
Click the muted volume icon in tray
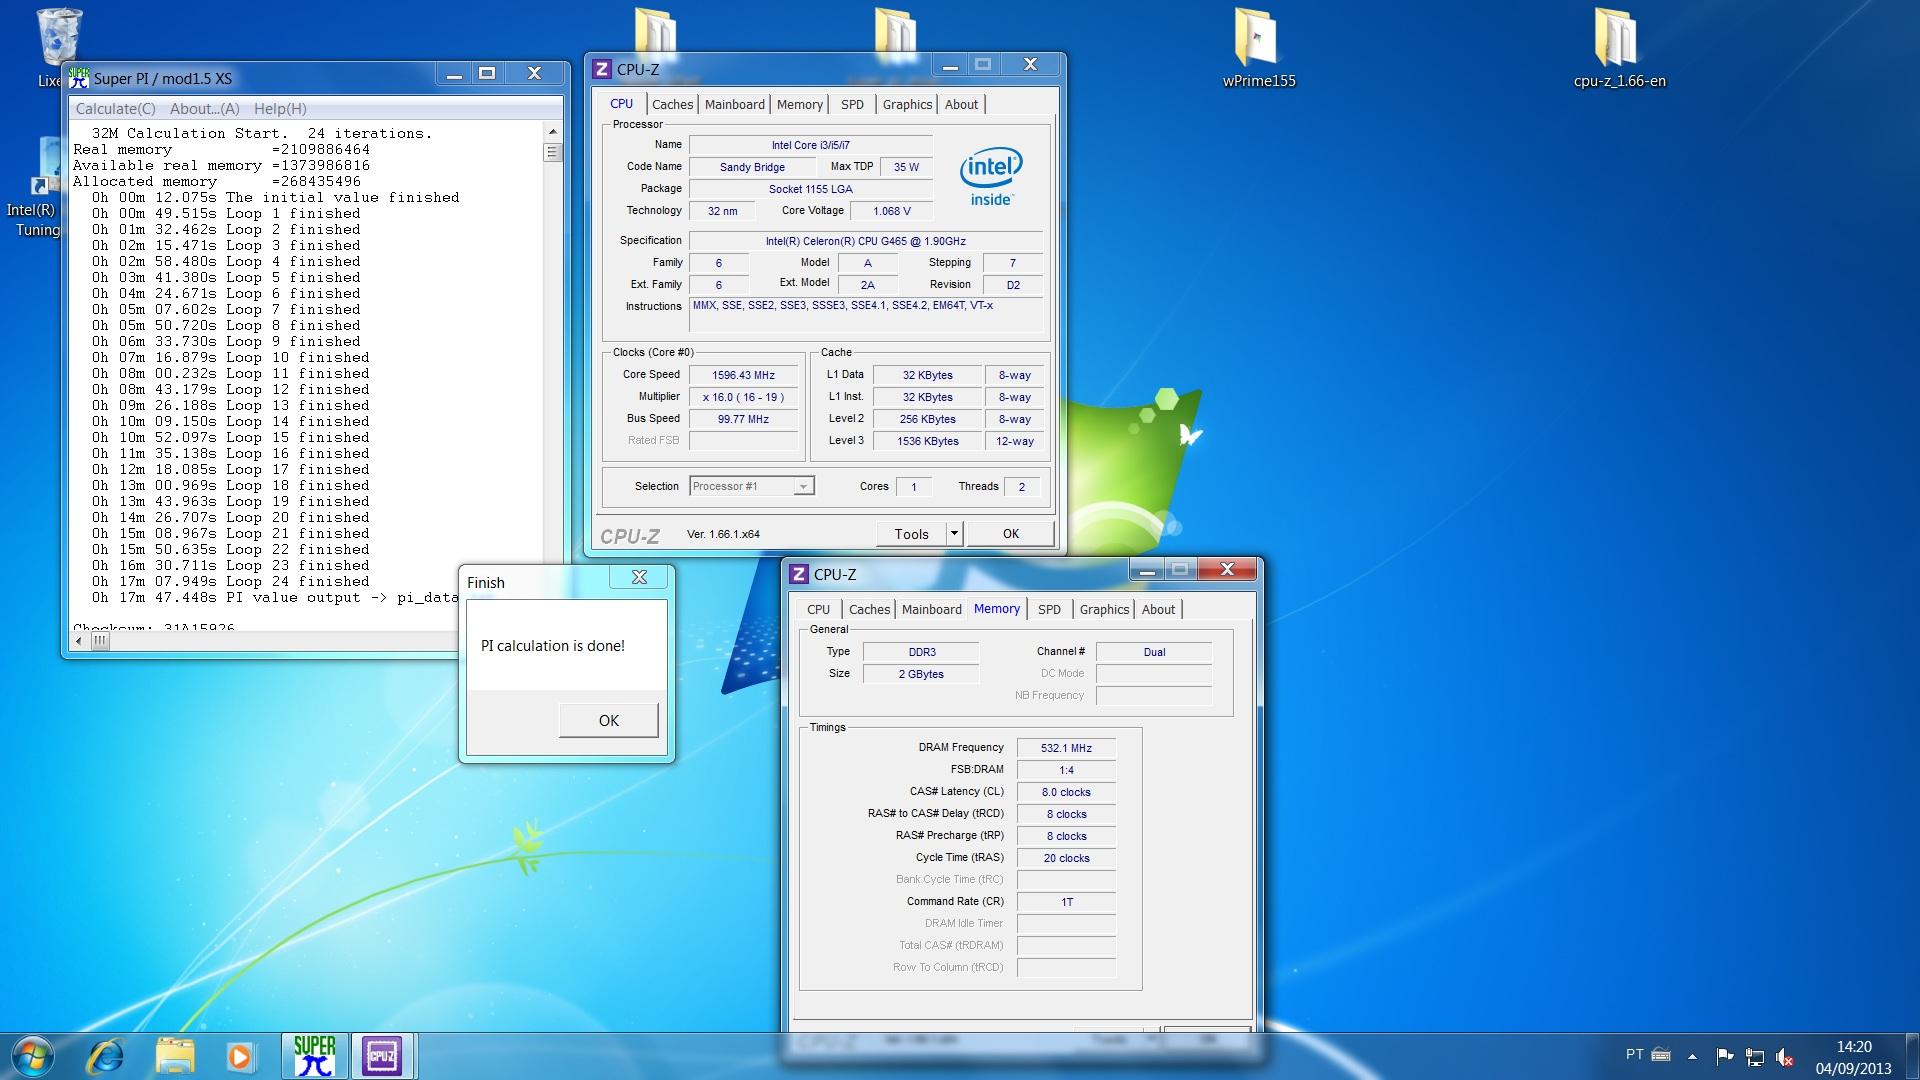[x=1785, y=1056]
